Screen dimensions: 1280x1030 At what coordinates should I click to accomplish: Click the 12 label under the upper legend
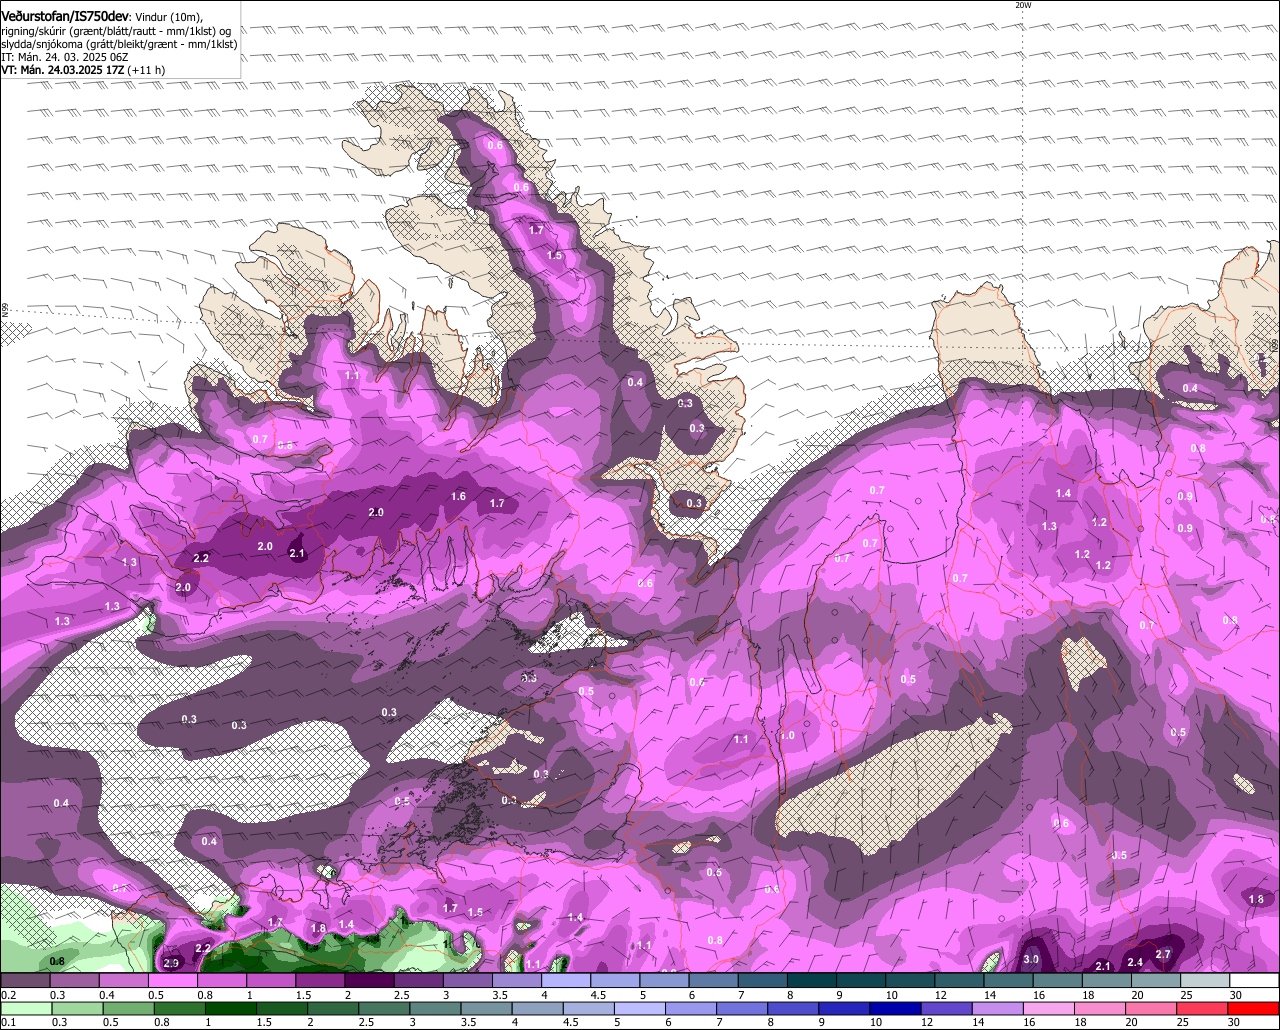[941, 995]
